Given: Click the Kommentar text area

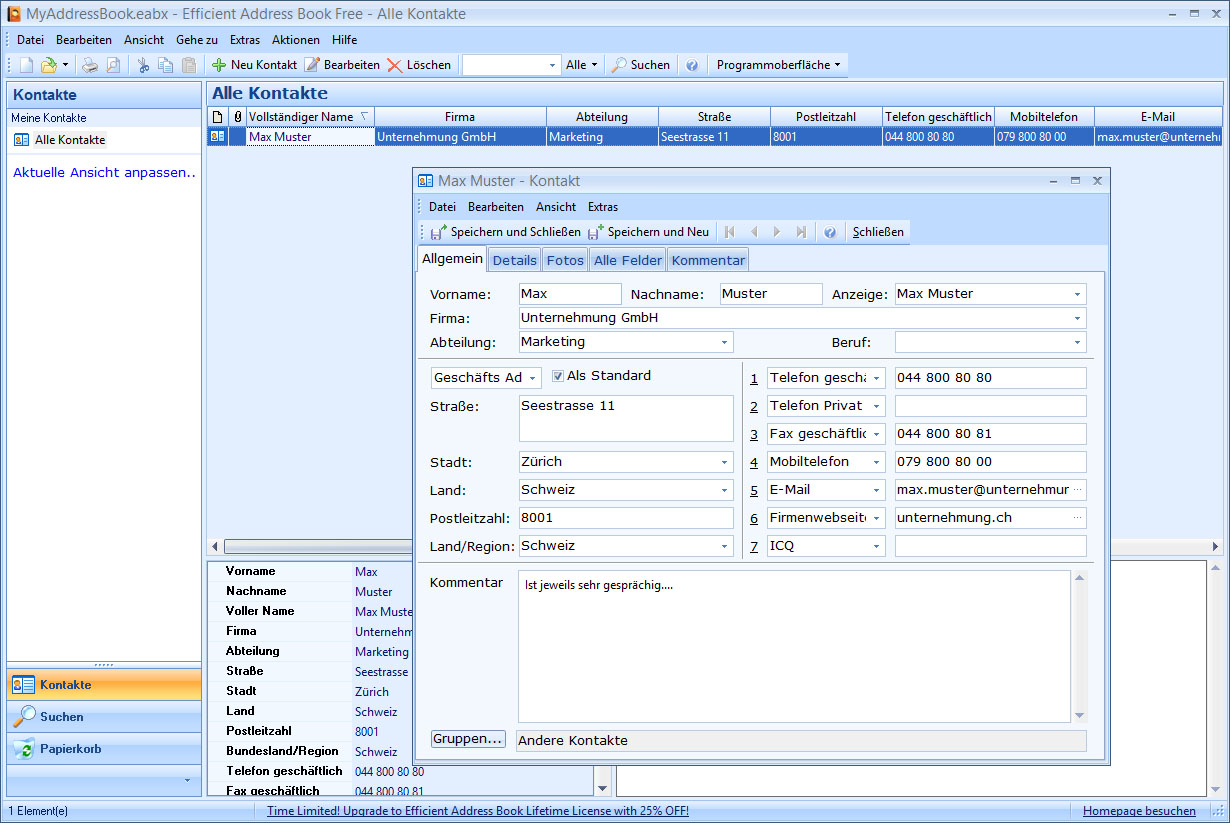Looking at the screenshot, I should 794,646.
